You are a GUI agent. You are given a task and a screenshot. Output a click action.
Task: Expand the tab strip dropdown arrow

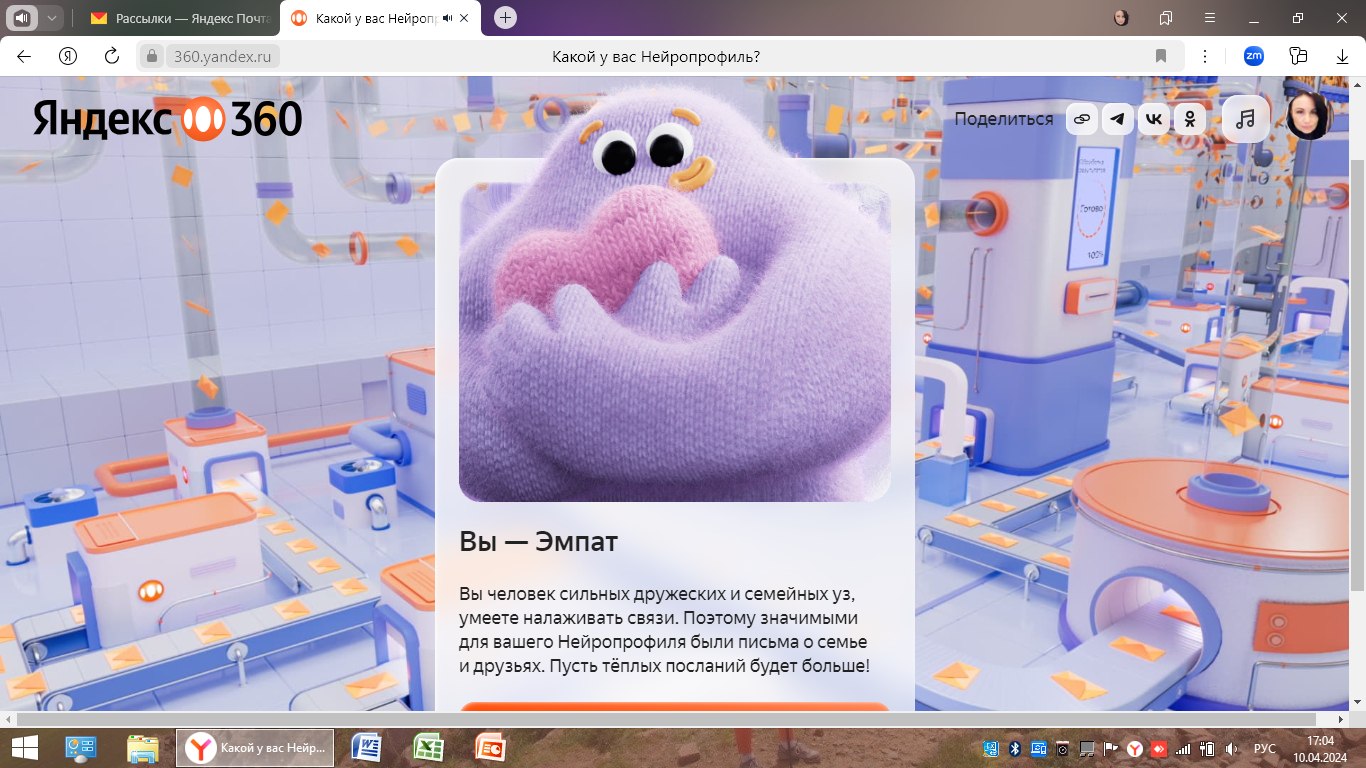click(x=52, y=18)
